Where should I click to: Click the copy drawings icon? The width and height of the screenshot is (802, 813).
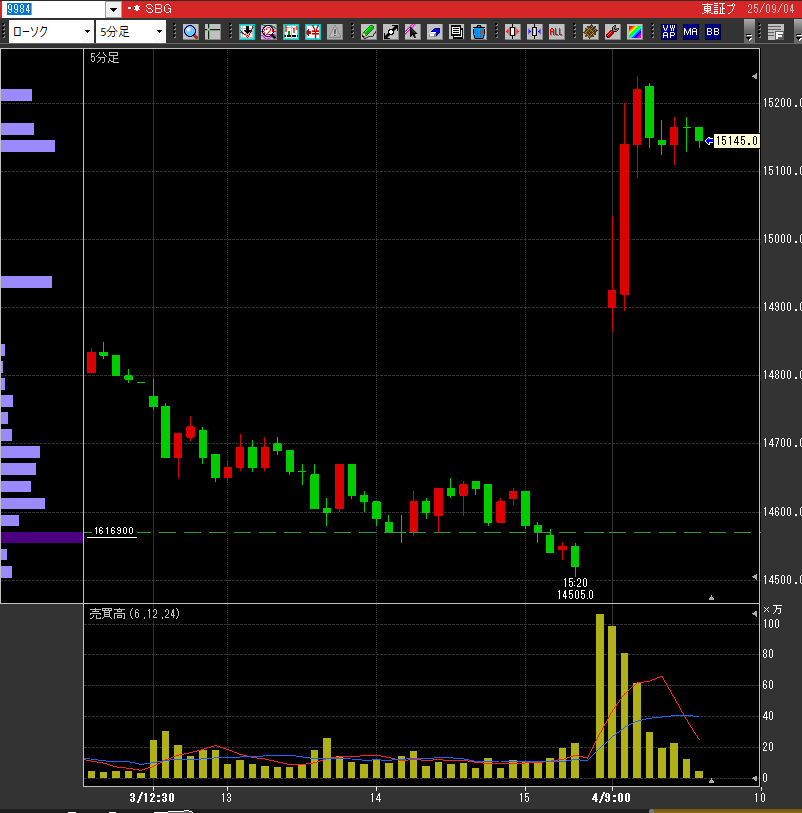click(457, 32)
